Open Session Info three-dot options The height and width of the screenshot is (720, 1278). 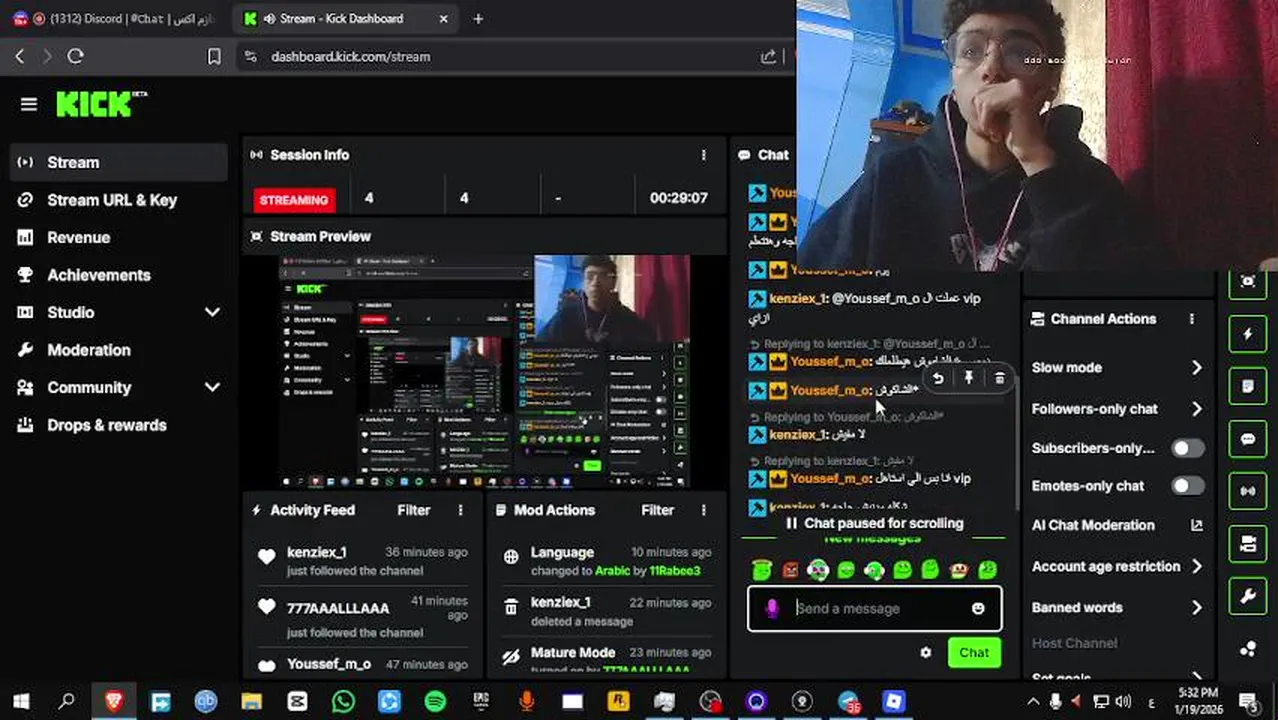tap(703, 155)
